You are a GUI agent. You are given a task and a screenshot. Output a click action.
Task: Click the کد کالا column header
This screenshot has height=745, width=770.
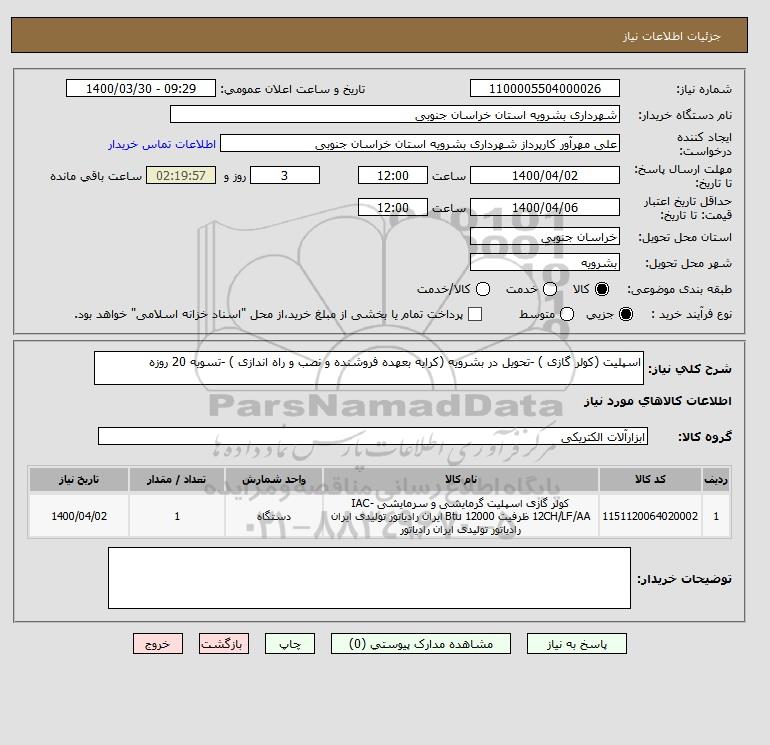pos(650,479)
